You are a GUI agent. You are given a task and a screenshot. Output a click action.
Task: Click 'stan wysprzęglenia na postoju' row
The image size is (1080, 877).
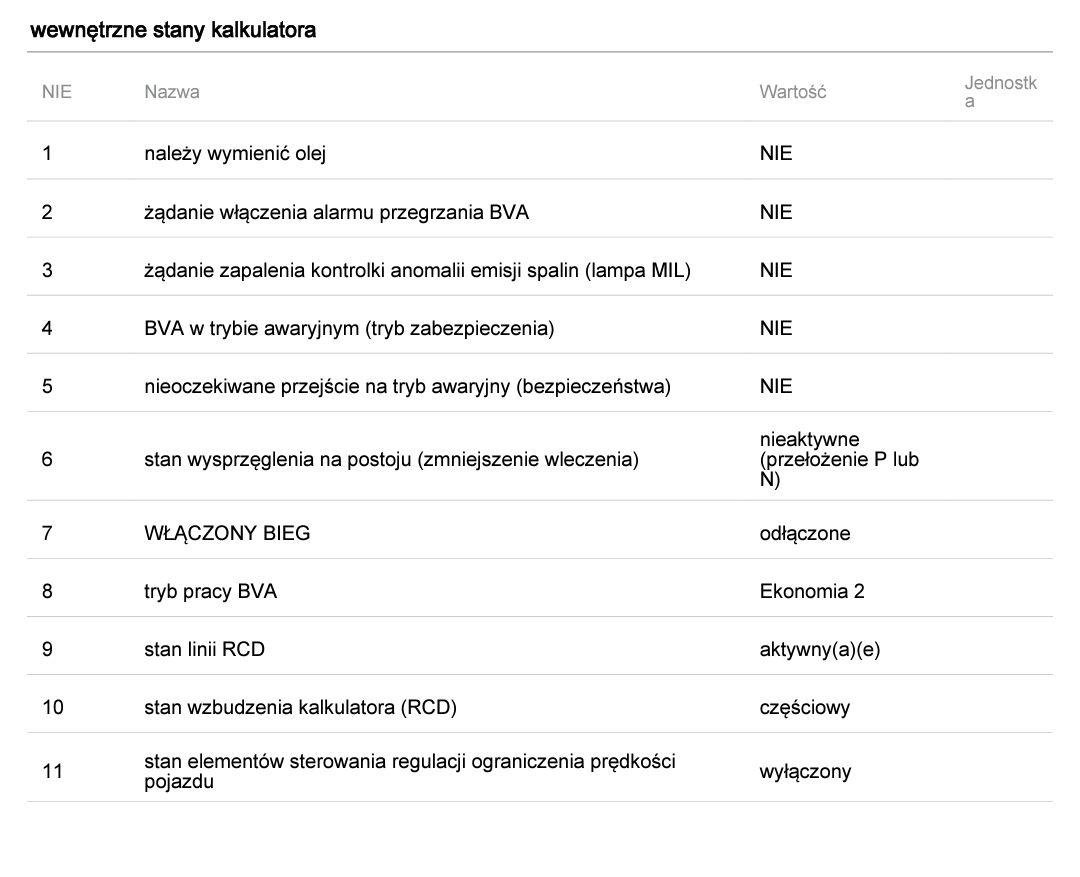tap(391, 460)
